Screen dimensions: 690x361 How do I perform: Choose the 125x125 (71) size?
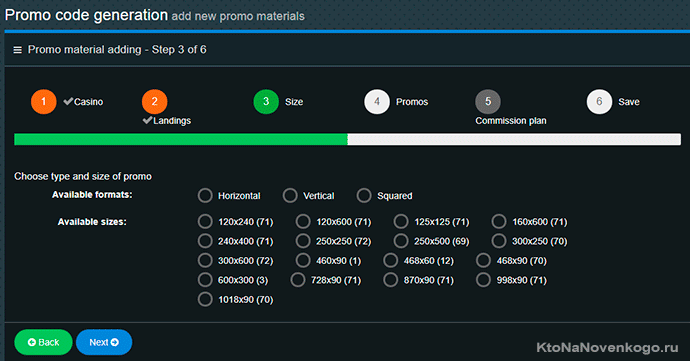coord(401,221)
